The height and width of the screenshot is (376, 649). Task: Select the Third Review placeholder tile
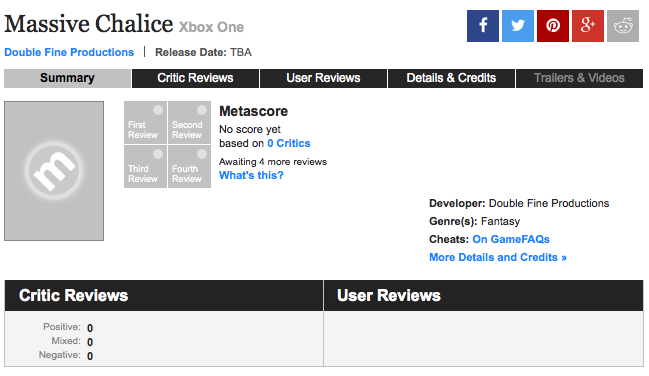[145, 166]
